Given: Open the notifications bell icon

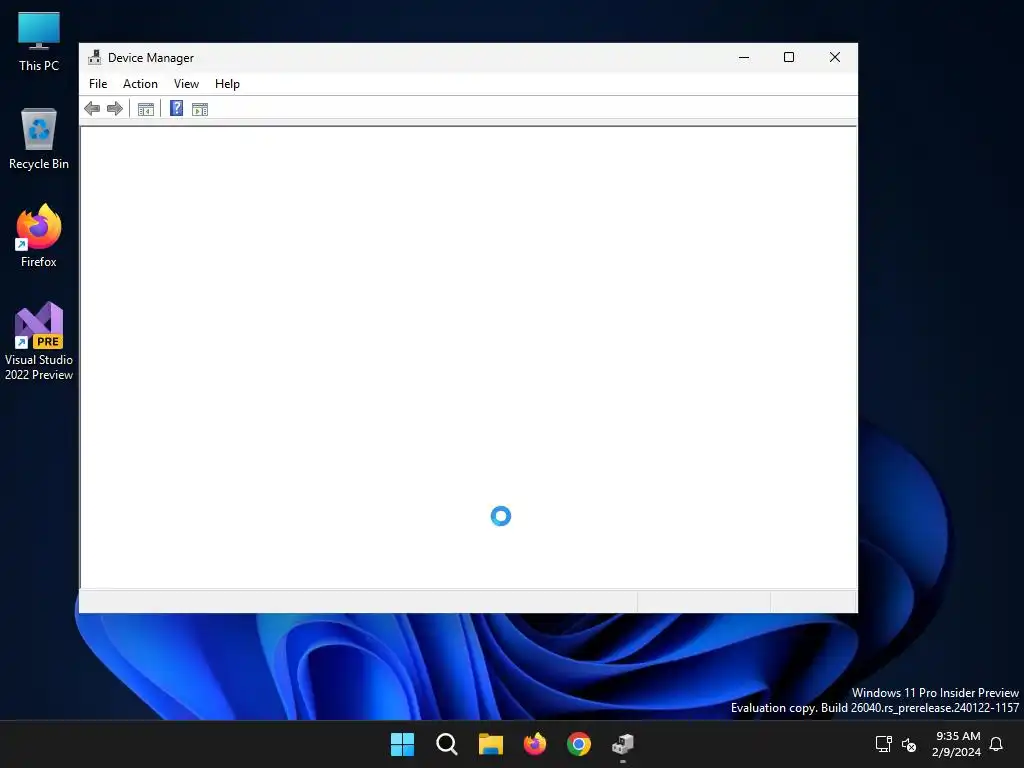Looking at the screenshot, I should click(x=997, y=744).
